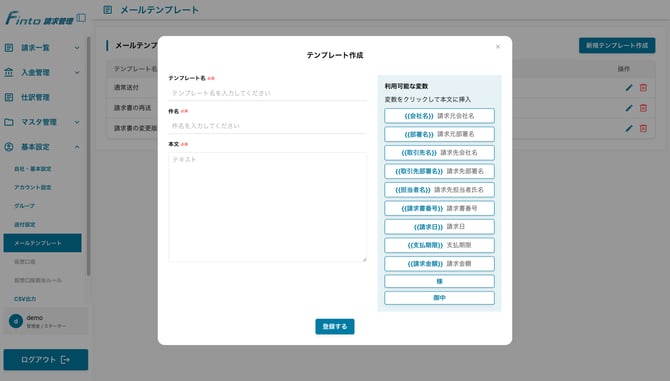Insert the {{部署名}} variable
670x381 pixels.
pos(439,134)
